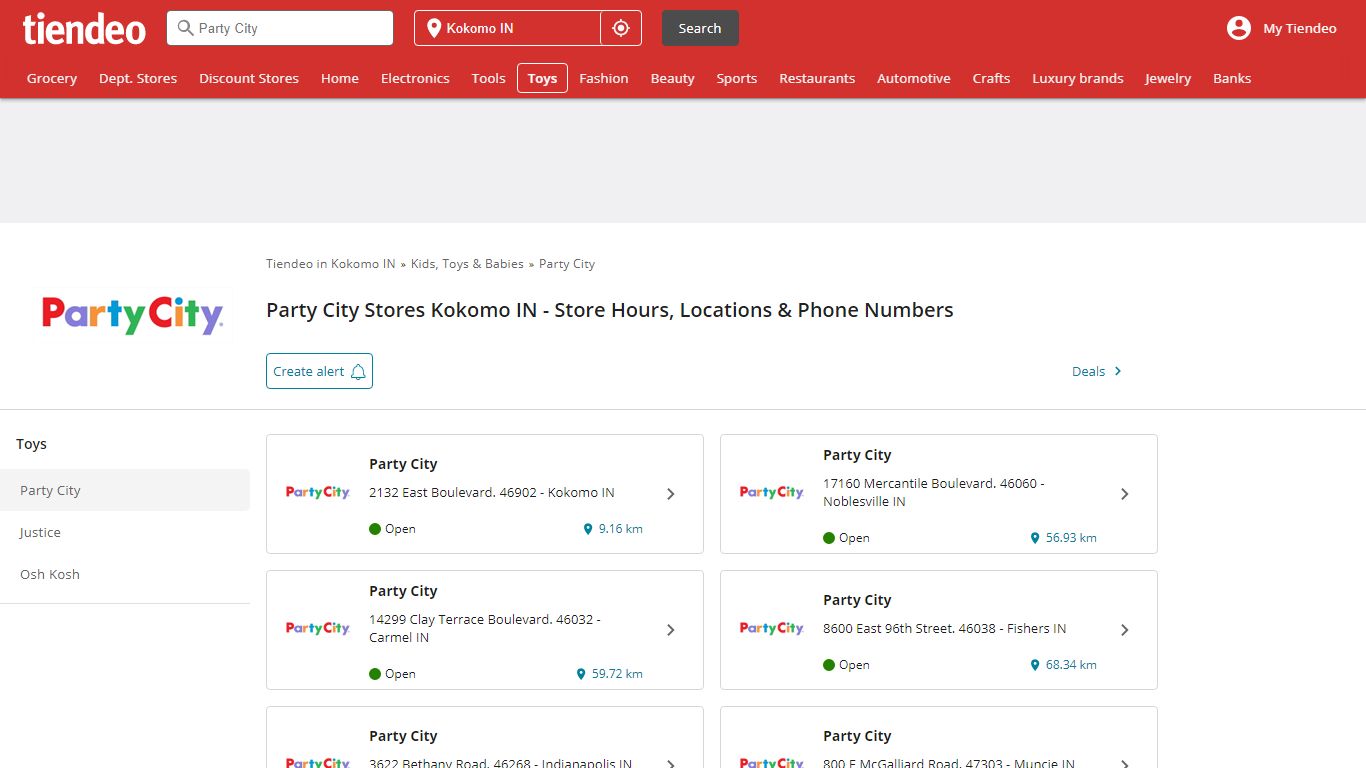The image size is (1366, 768).
Task: Open Kokomo store via chevron arrow
Action: 671,494
